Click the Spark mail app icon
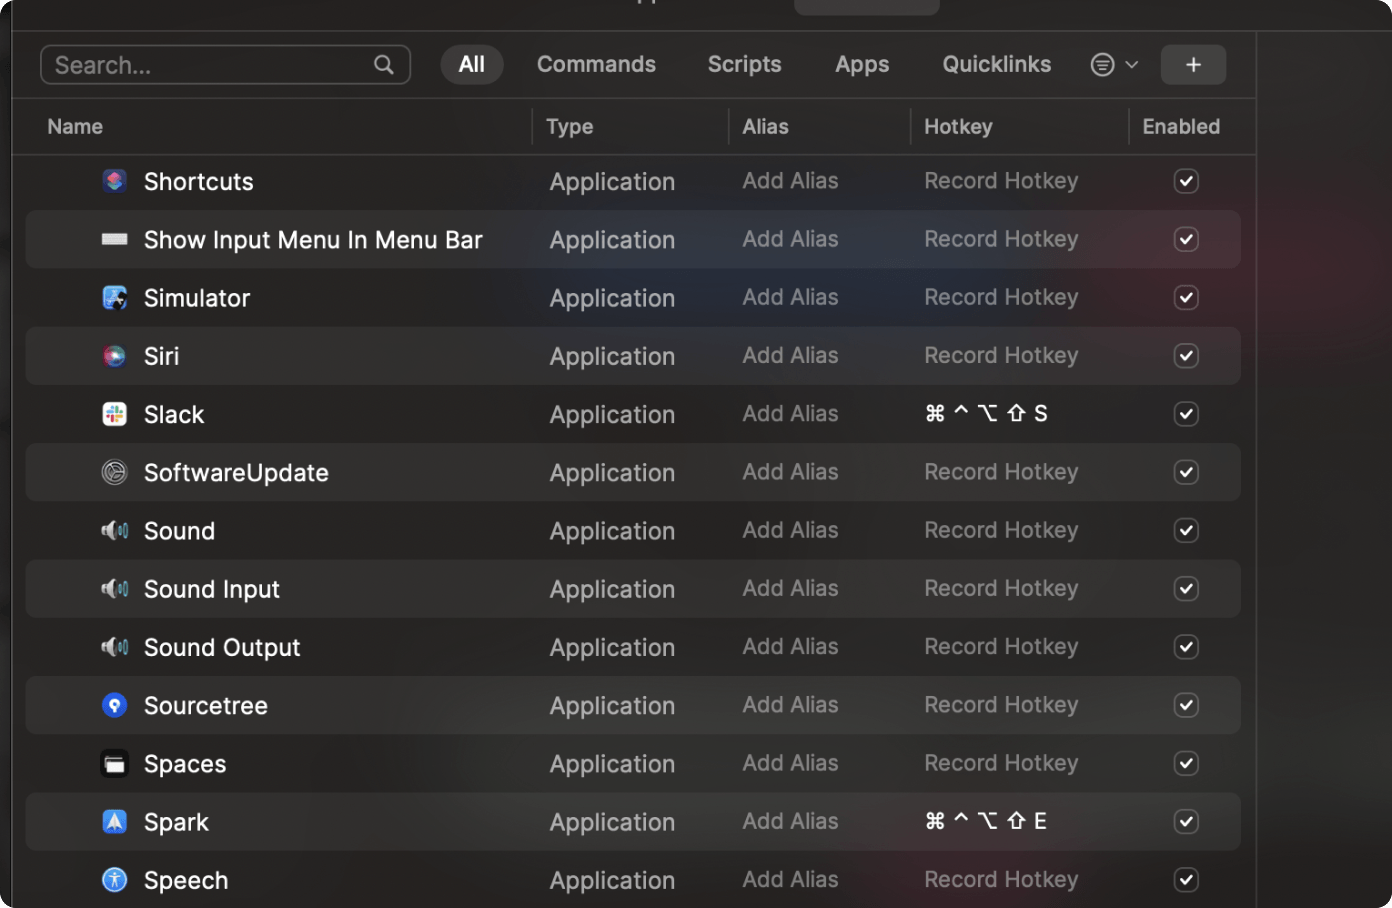The image size is (1392, 908). [x=115, y=822]
